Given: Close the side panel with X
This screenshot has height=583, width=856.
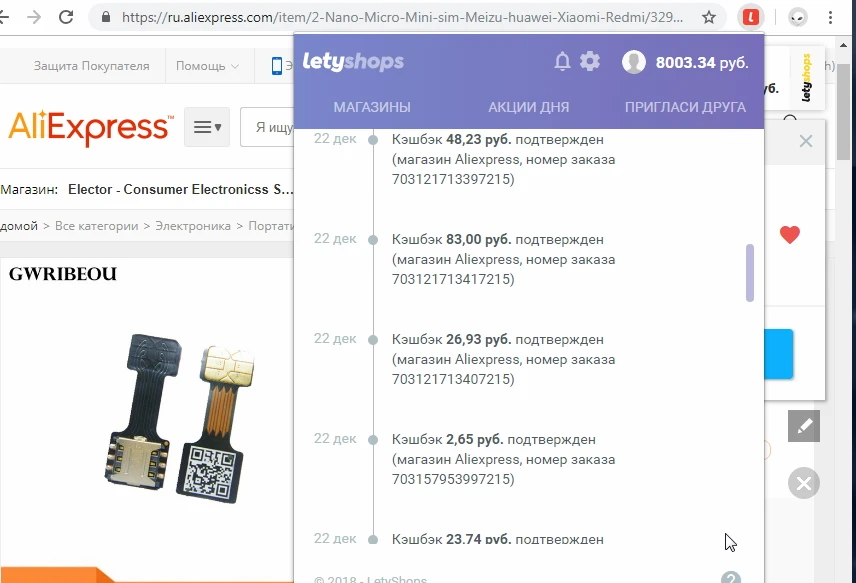Looking at the screenshot, I should (x=806, y=141).
